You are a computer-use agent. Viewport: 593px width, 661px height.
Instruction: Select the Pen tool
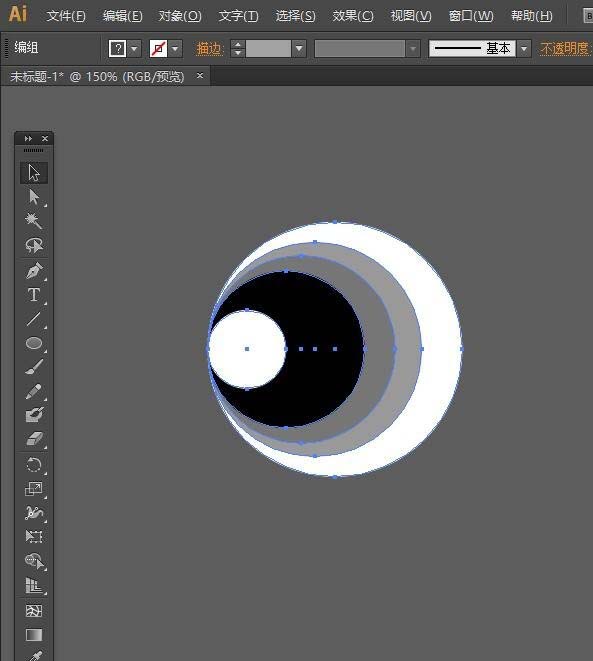coord(34,271)
